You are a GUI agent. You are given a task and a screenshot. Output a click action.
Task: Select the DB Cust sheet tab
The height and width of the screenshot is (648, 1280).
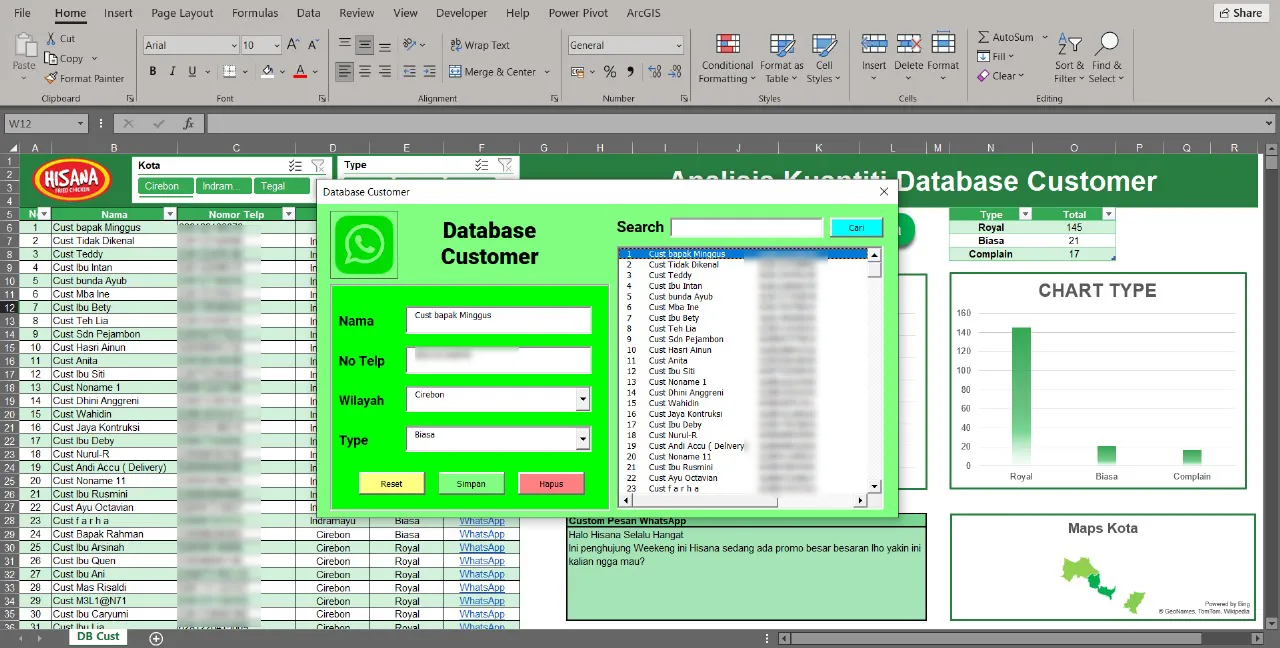tap(98, 636)
